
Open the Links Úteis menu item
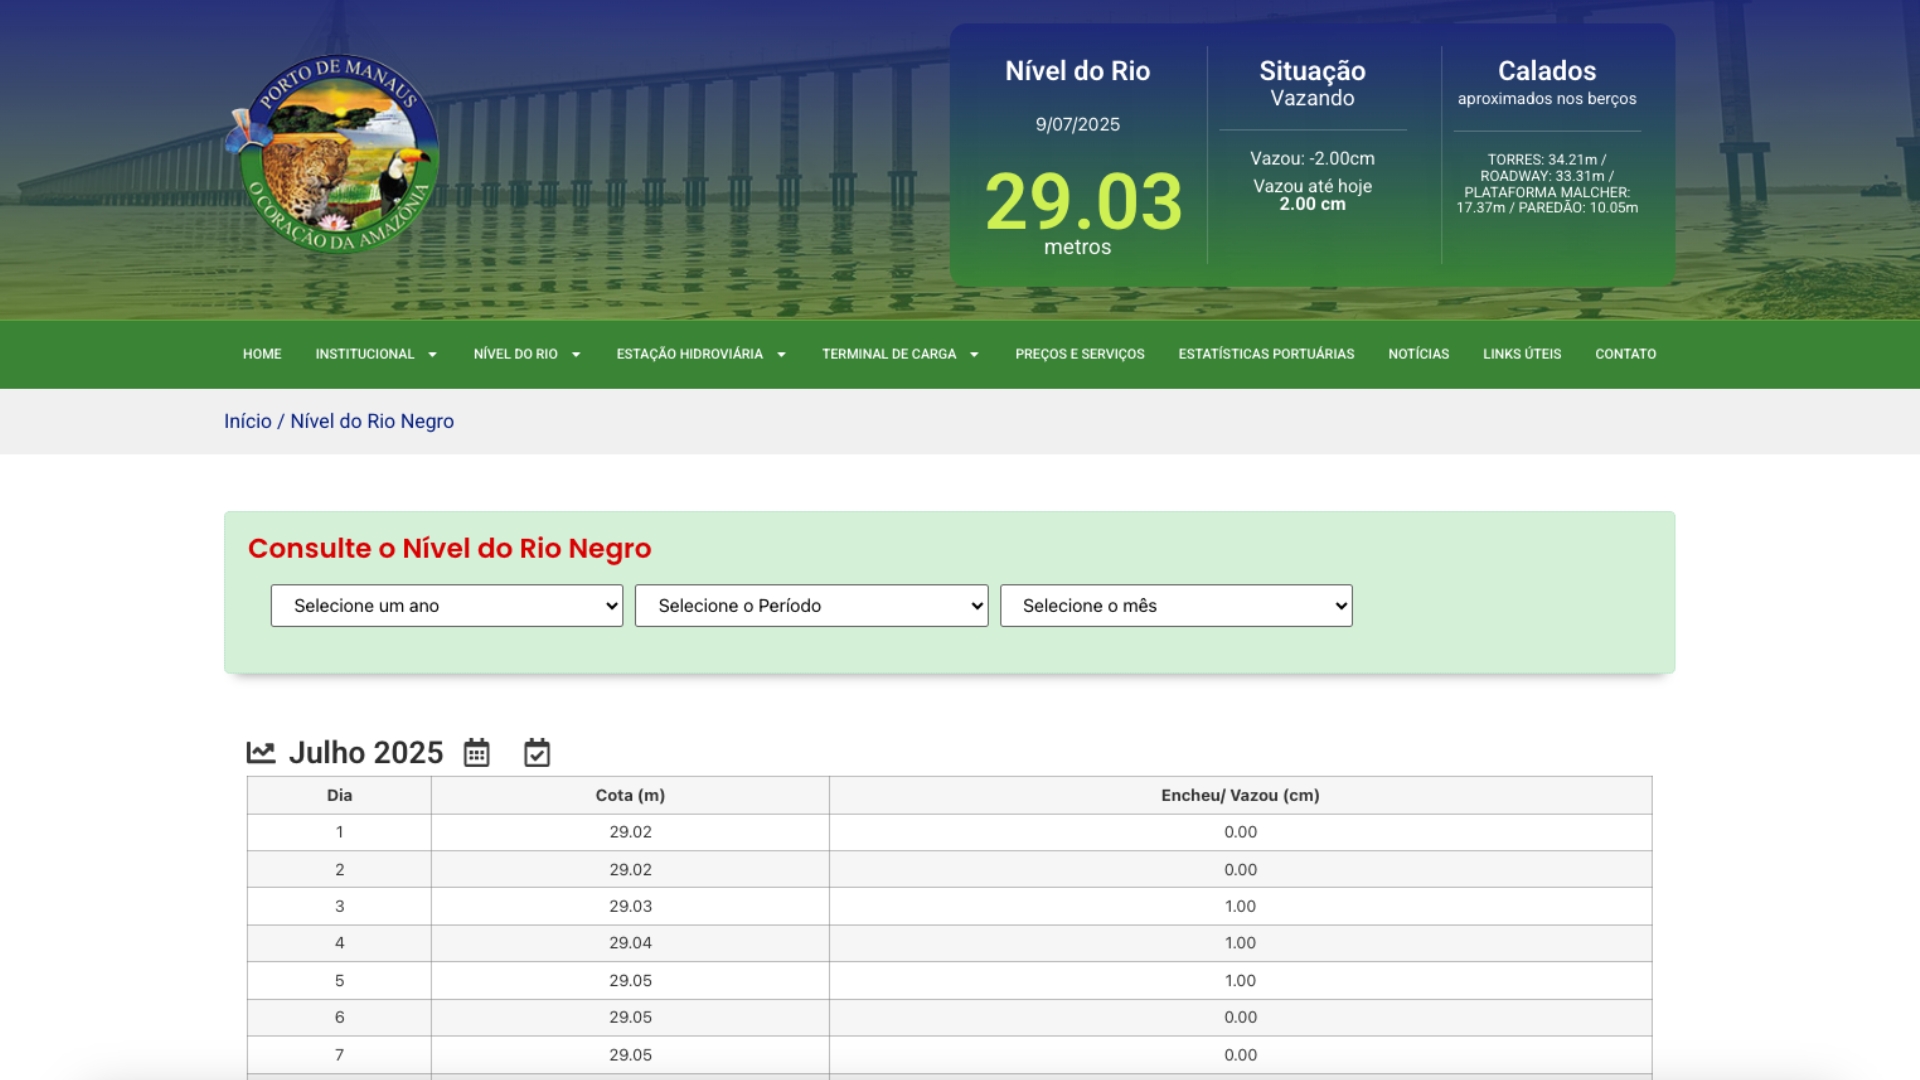coord(1521,354)
